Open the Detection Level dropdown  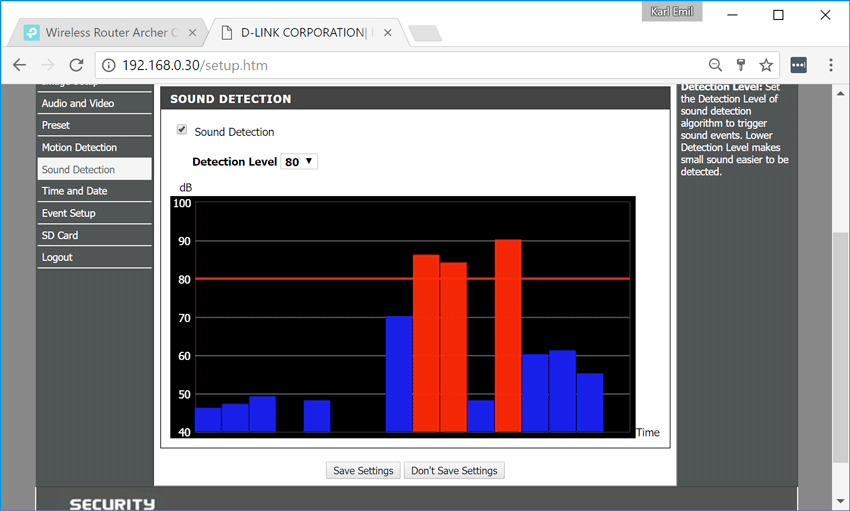pyautogui.click(x=299, y=161)
